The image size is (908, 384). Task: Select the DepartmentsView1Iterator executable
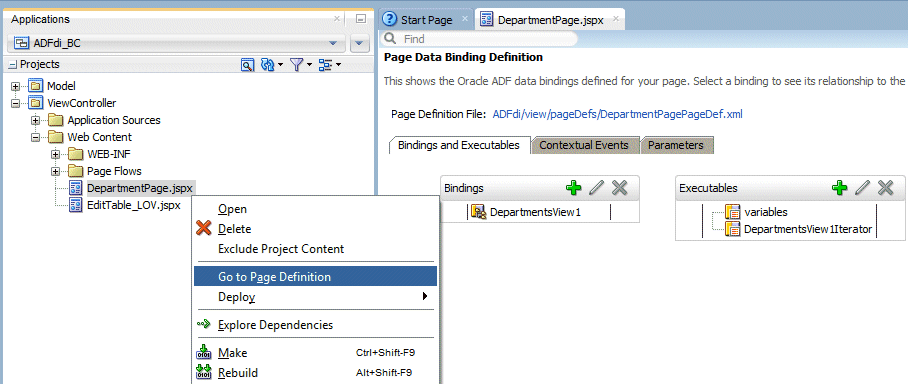[808, 229]
